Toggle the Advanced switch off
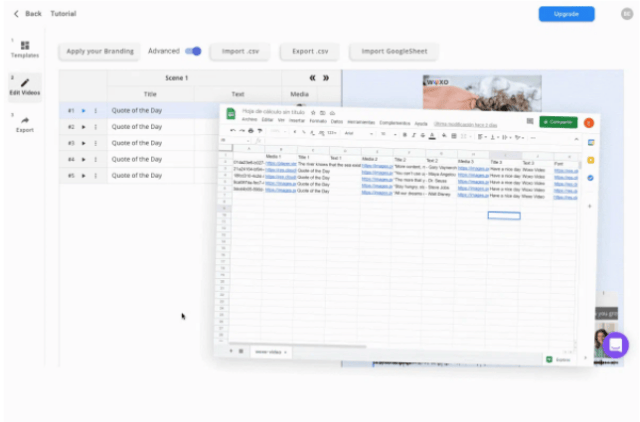The width and height of the screenshot is (640, 422). (x=193, y=51)
